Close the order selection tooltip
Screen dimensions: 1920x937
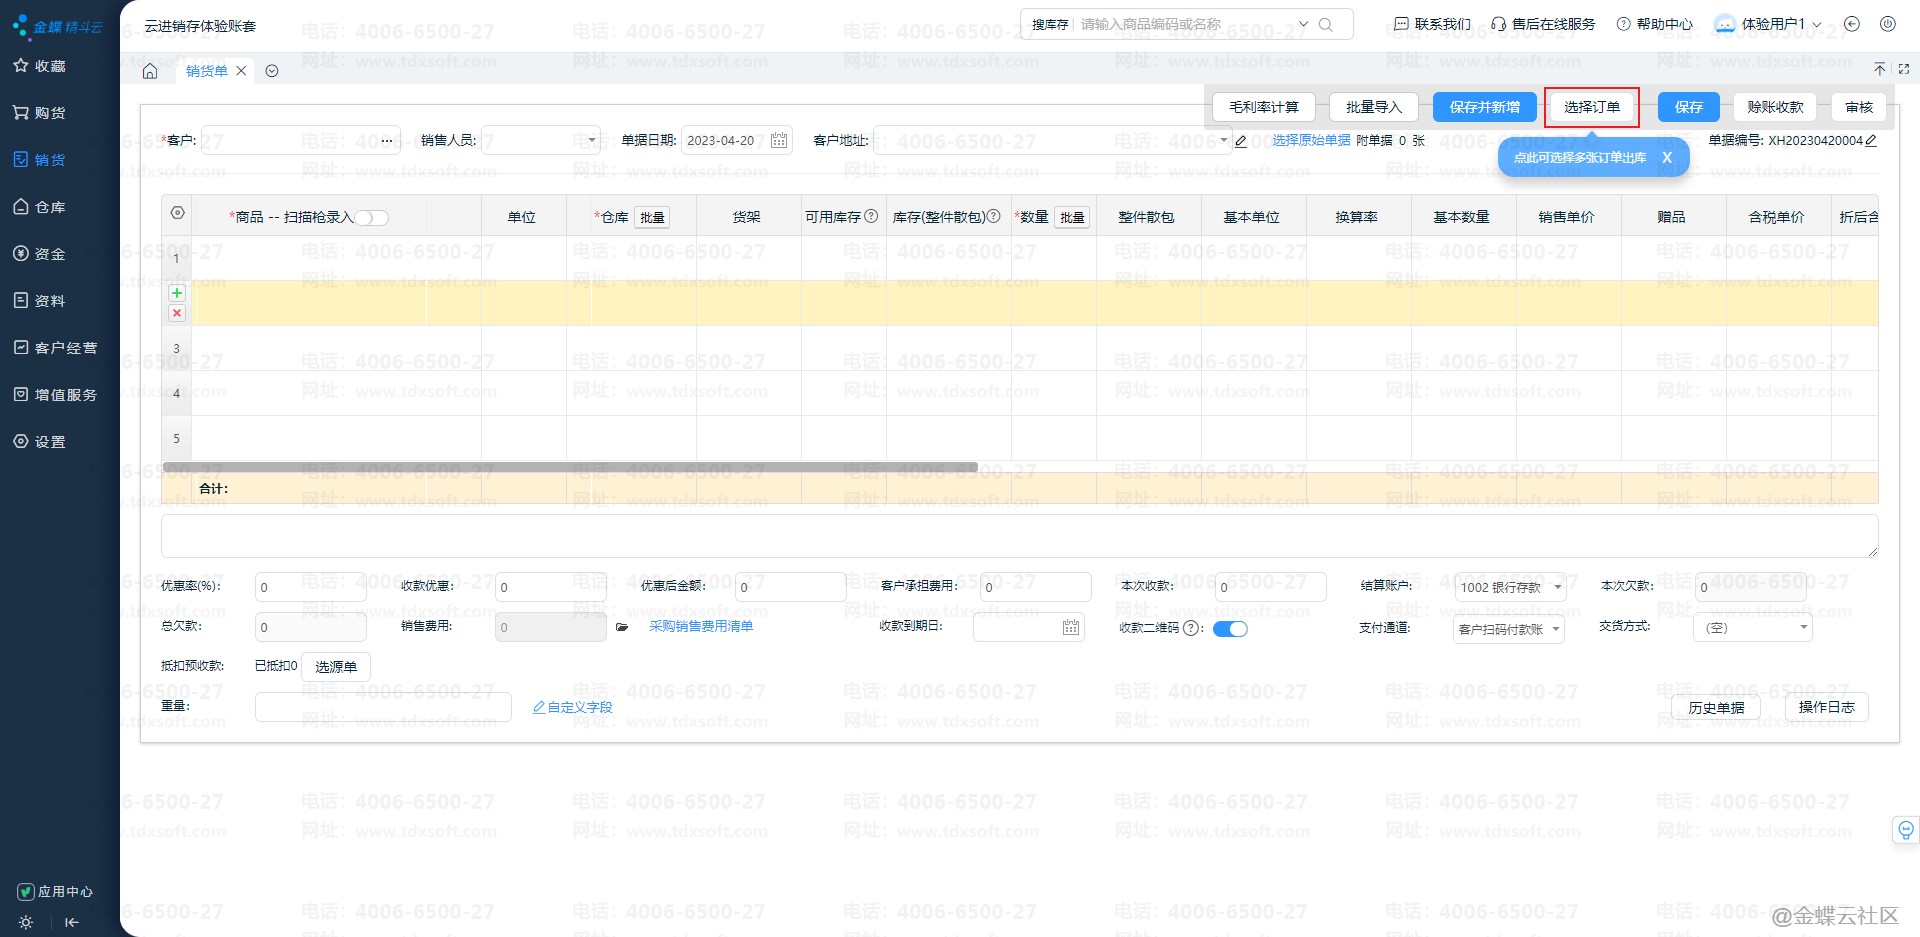(x=1667, y=158)
